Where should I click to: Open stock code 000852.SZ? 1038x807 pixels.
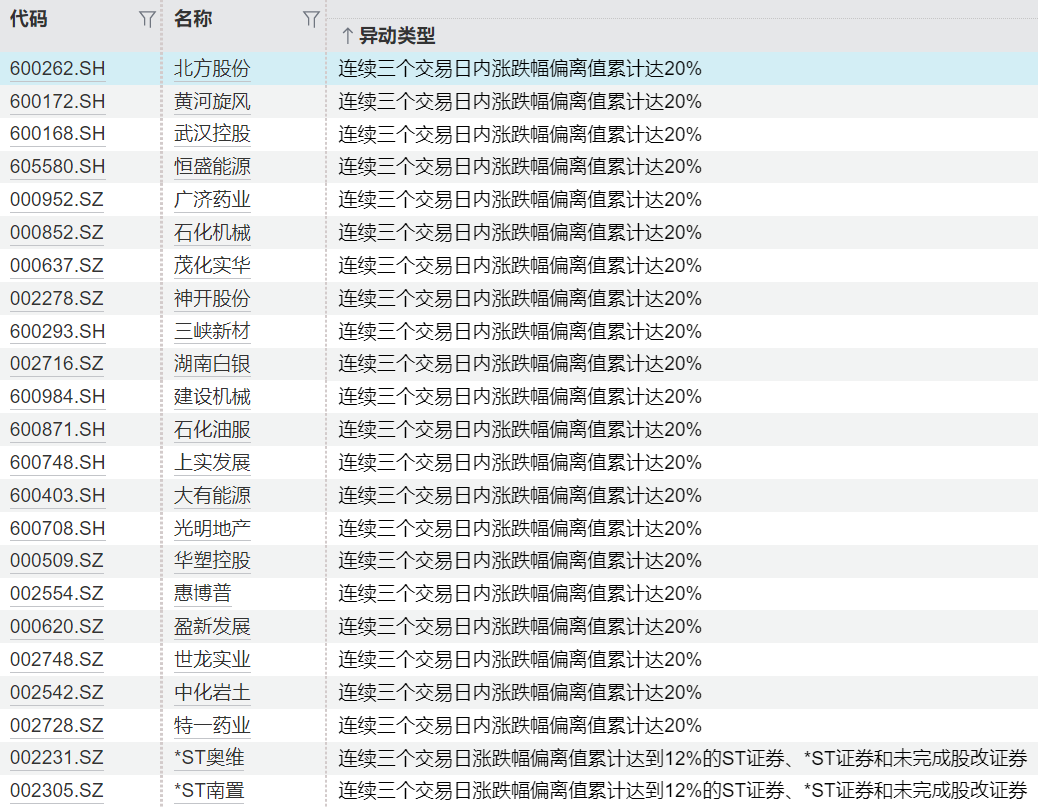(x=56, y=232)
